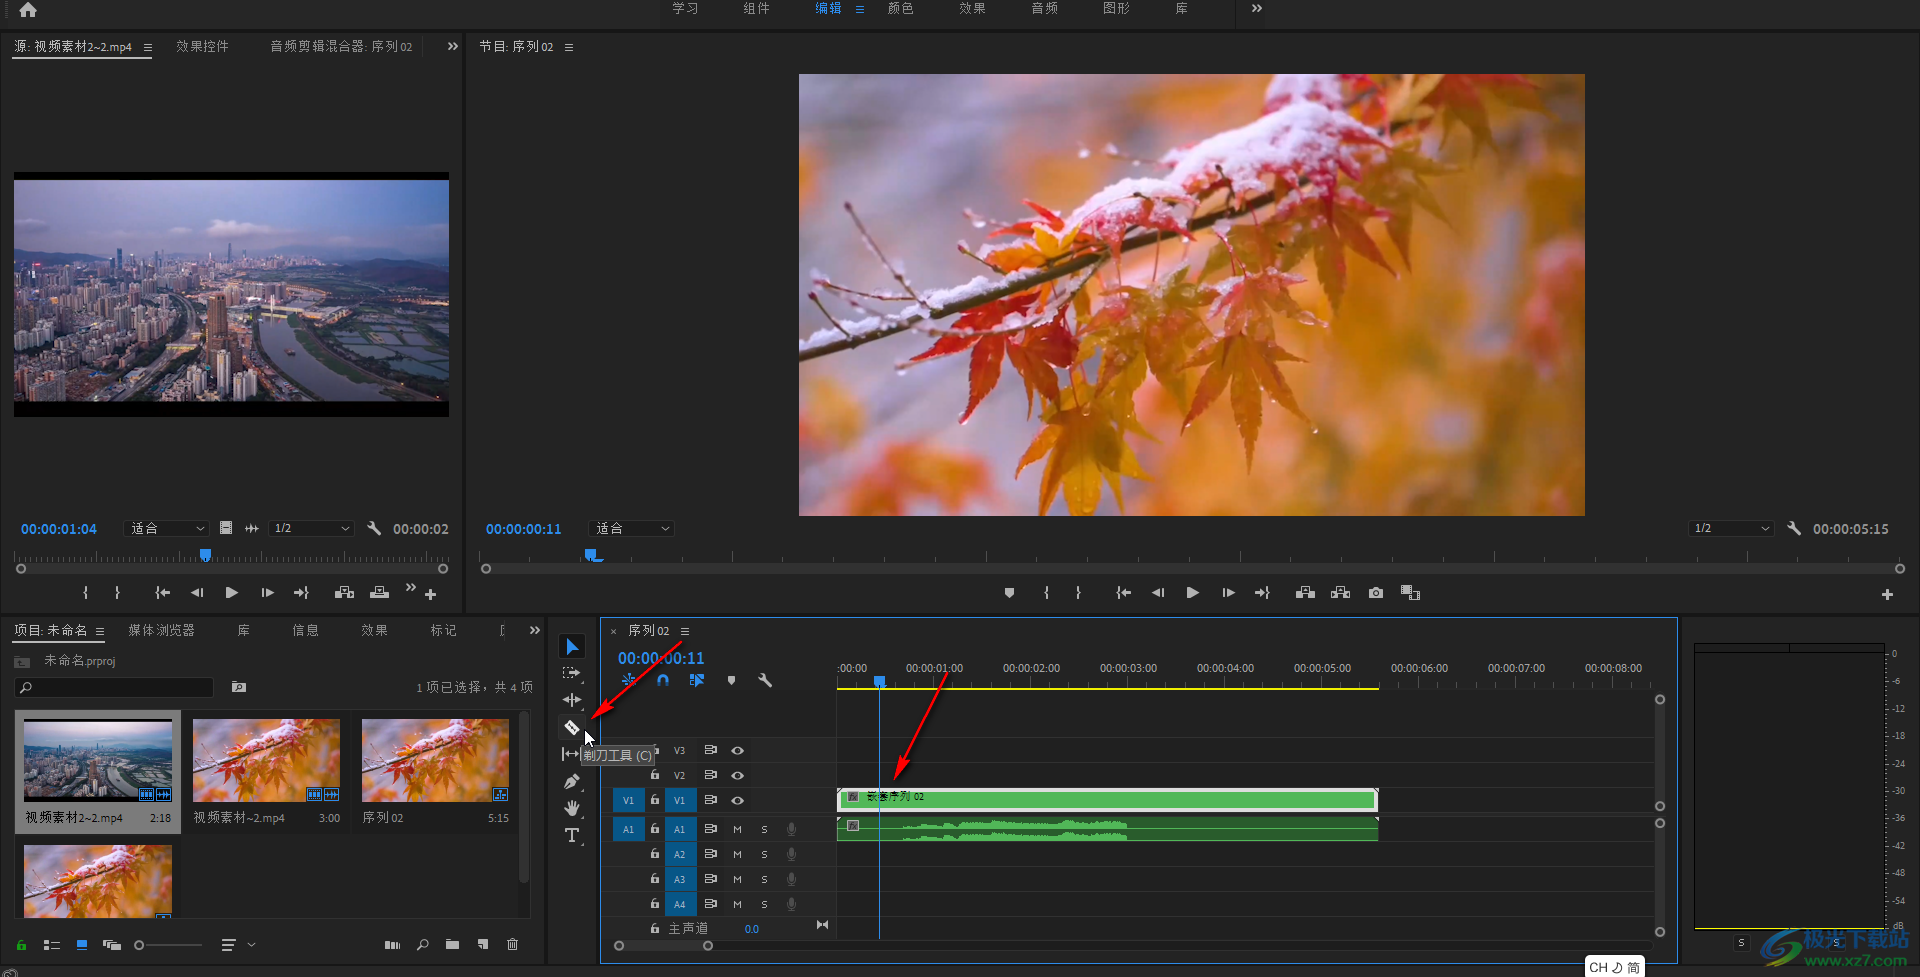Play program monitor sequence

1192,593
